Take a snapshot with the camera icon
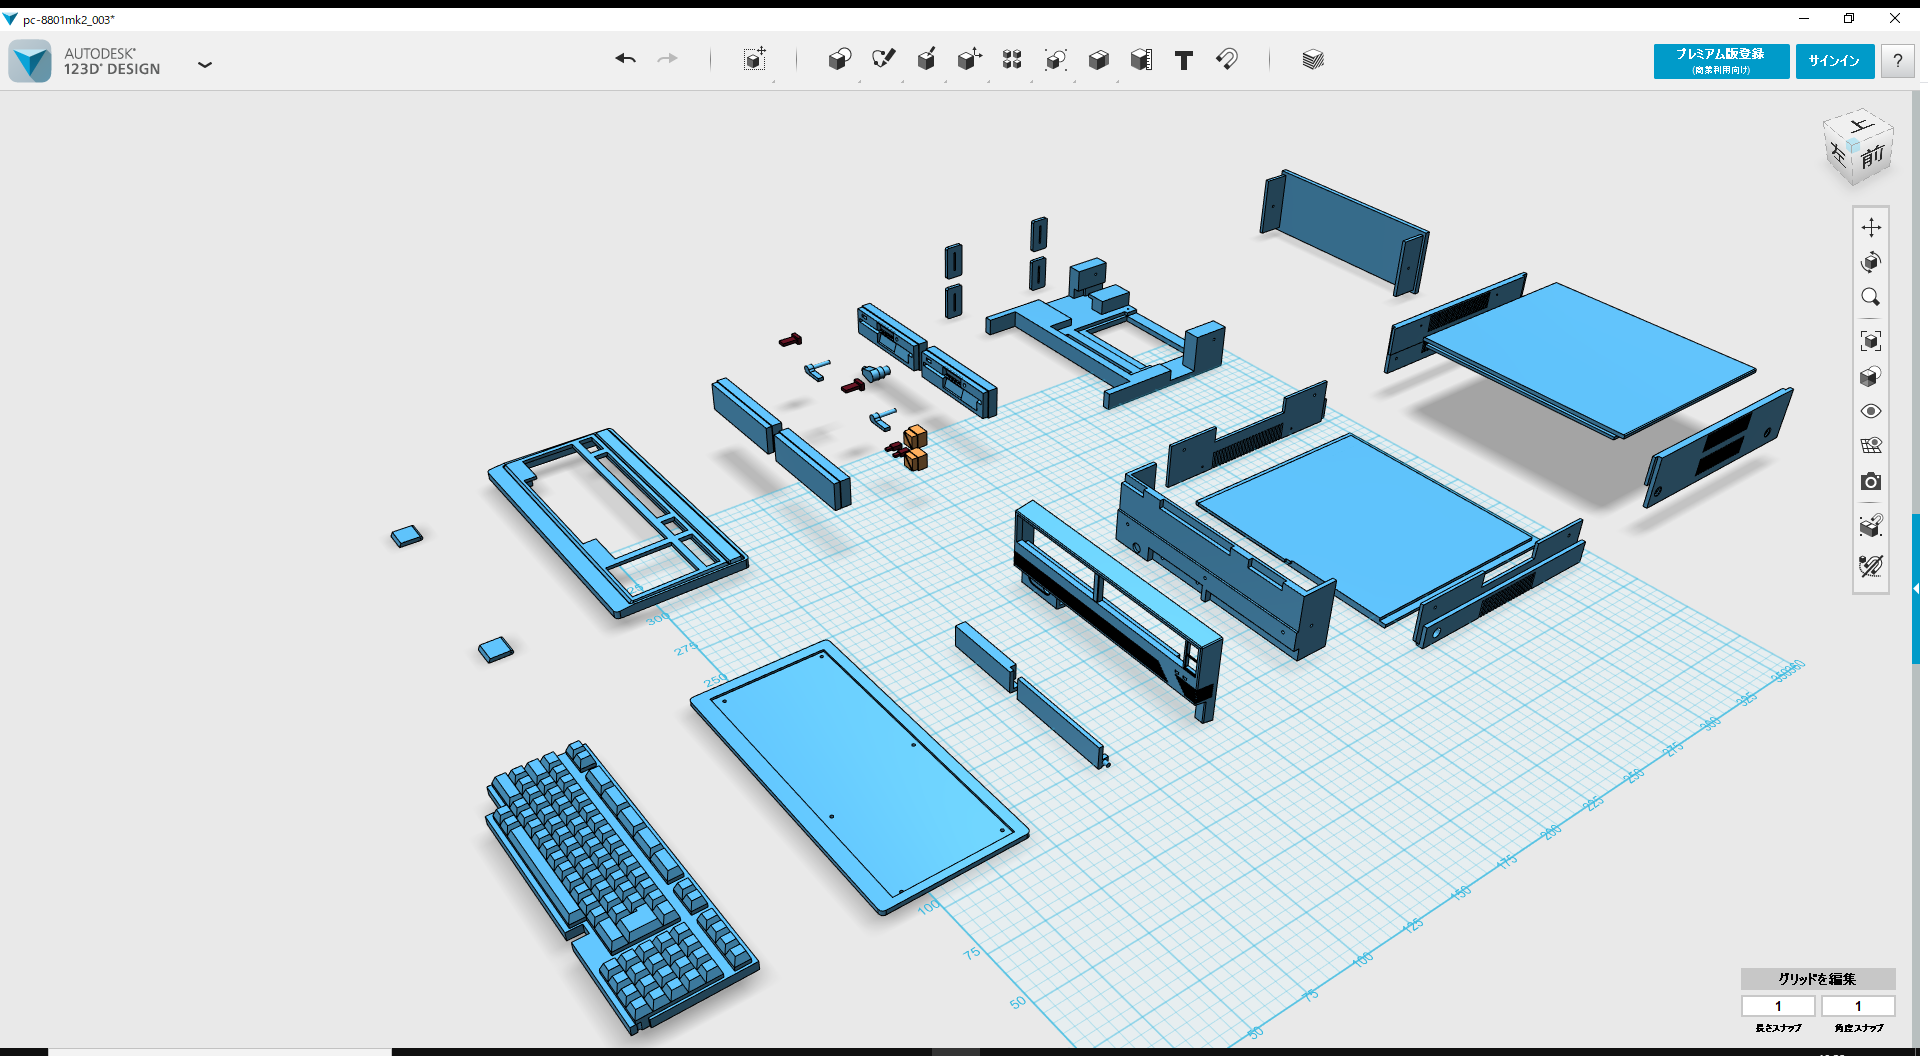 pyautogui.click(x=1872, y=481)
